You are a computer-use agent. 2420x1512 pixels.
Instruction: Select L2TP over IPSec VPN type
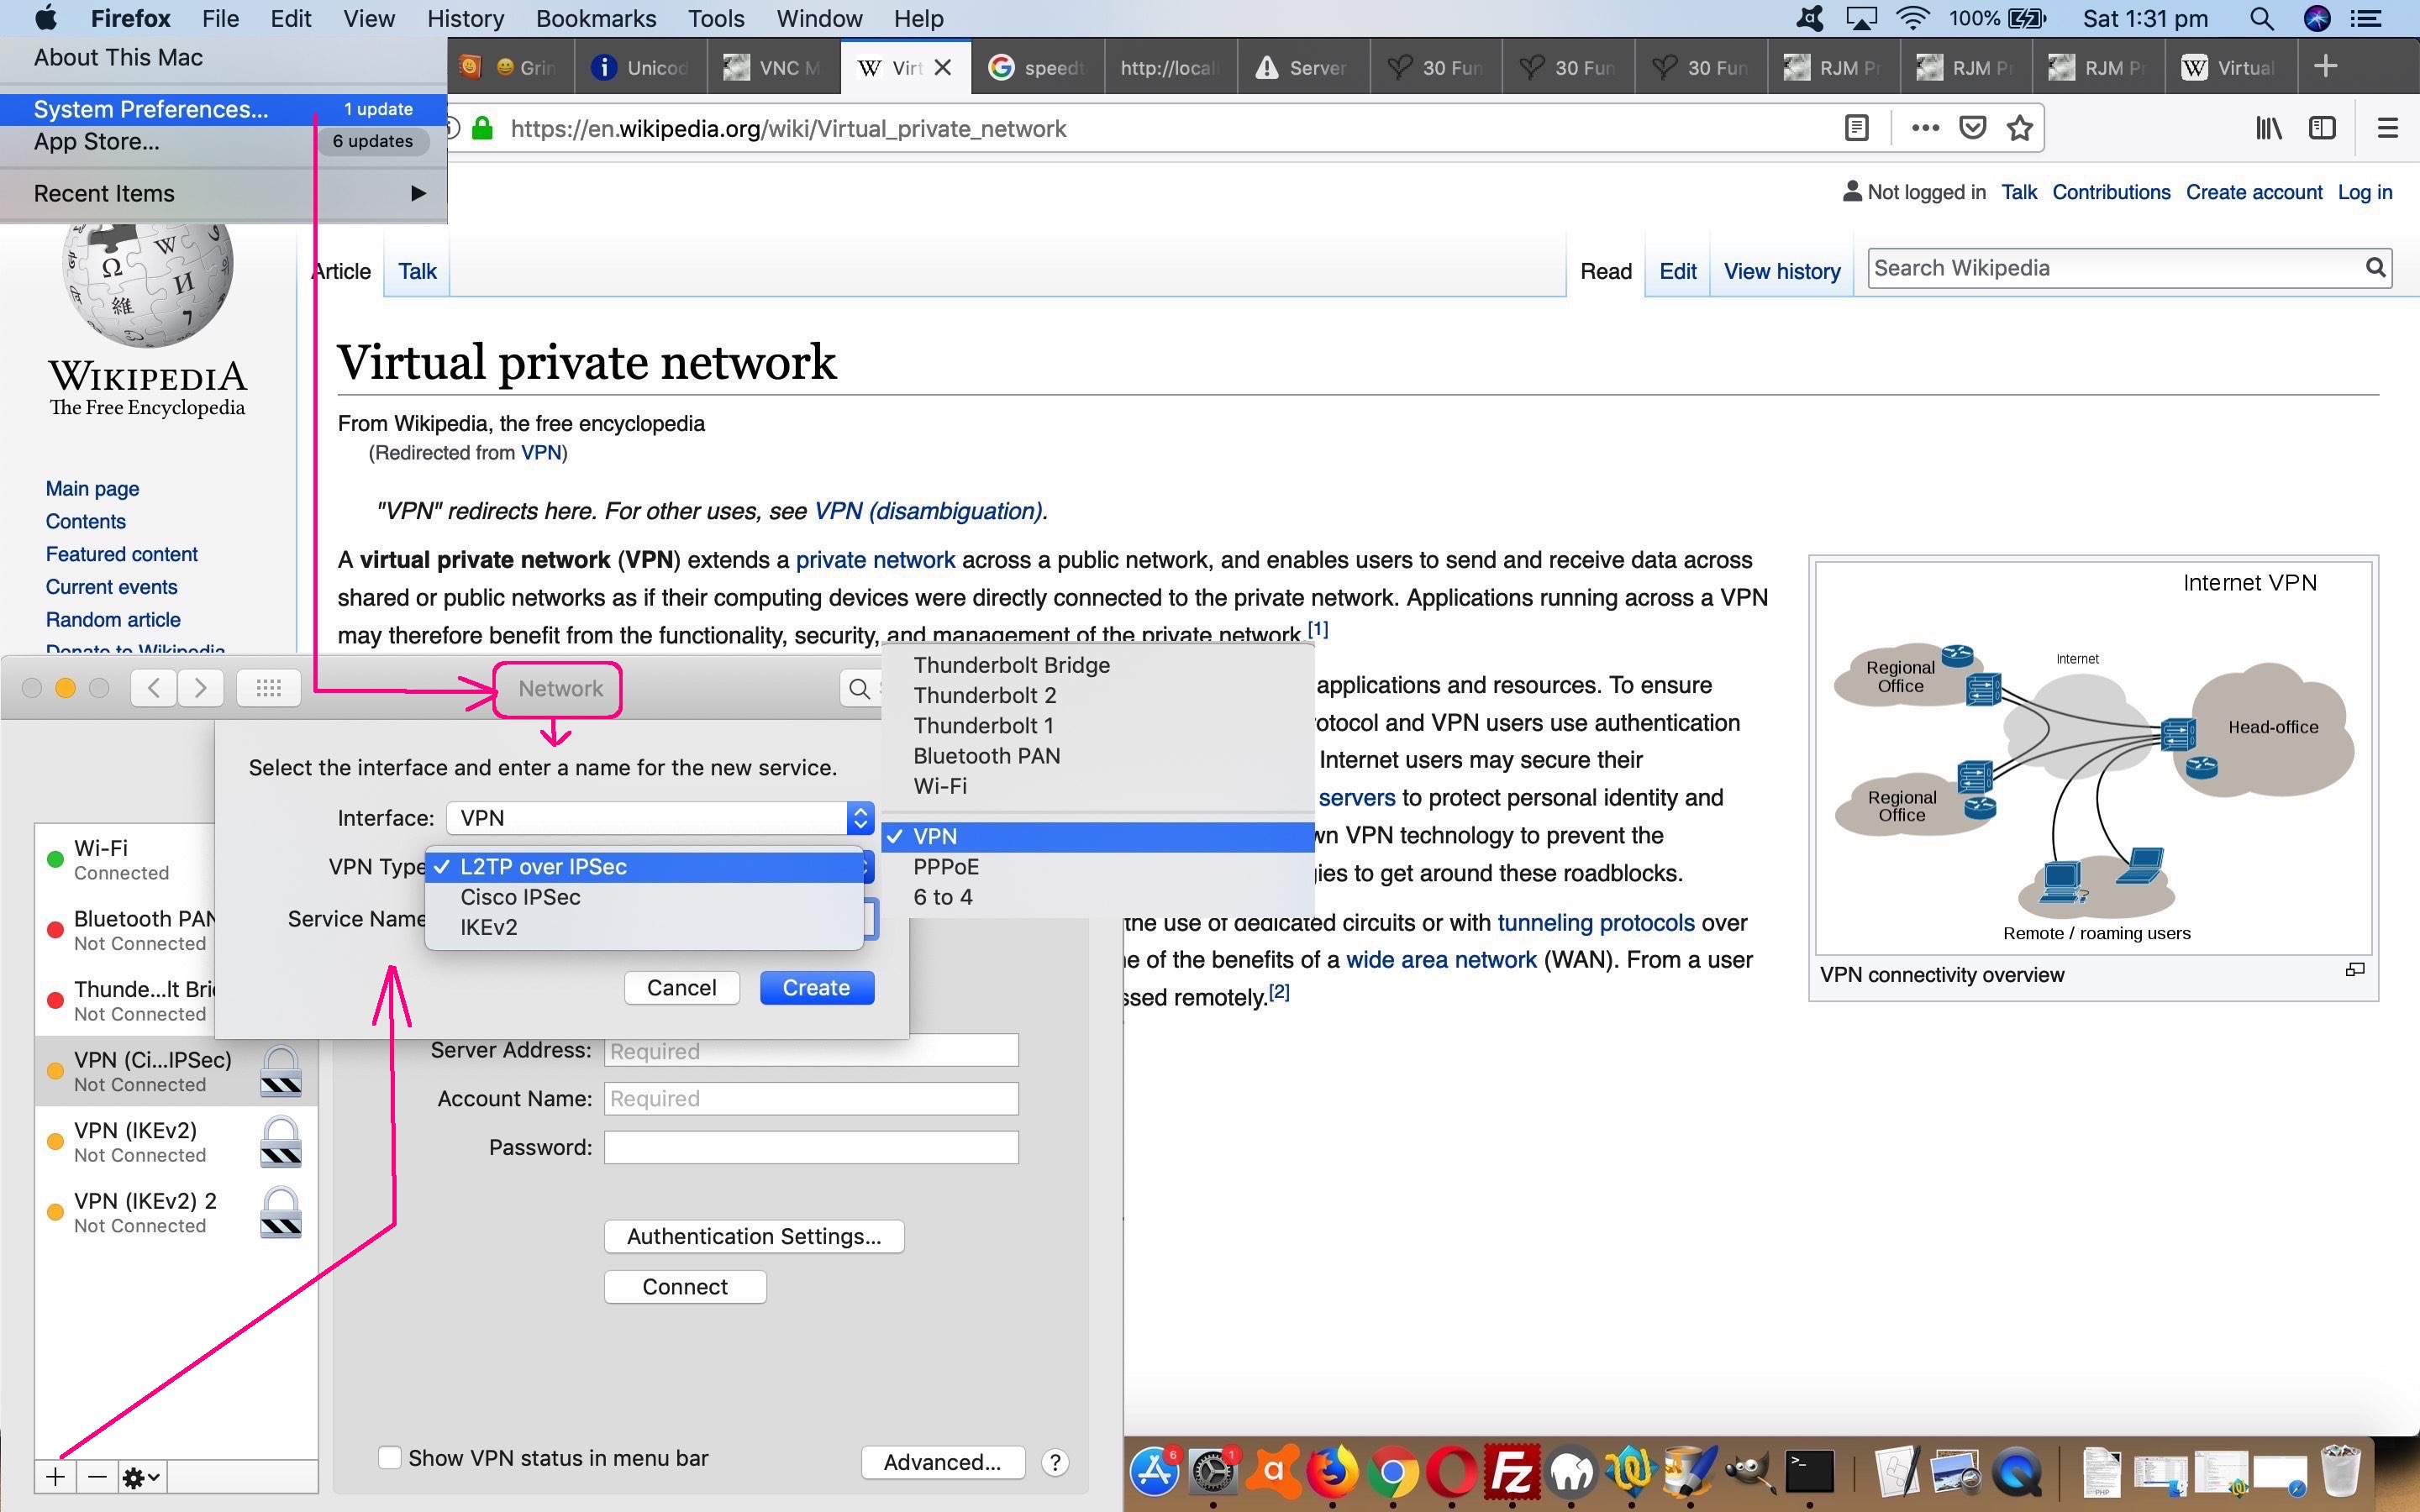tap(644, 867)
